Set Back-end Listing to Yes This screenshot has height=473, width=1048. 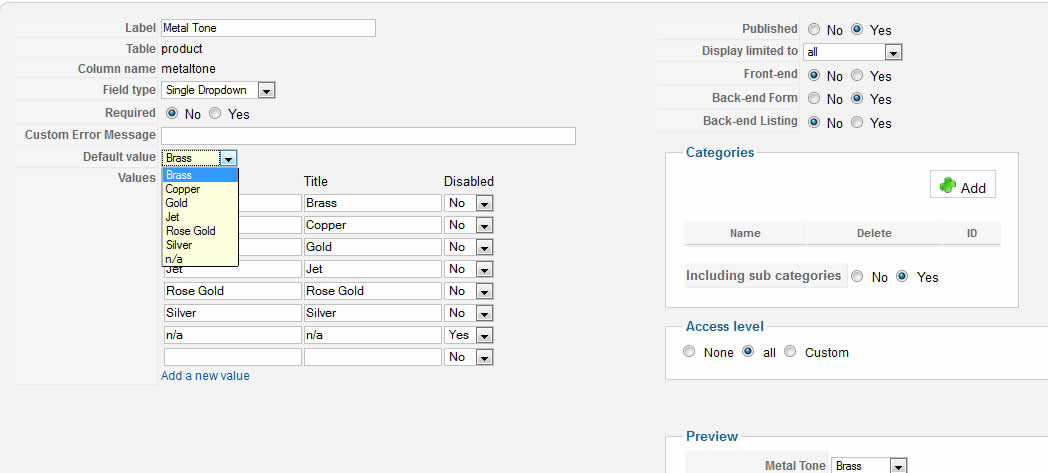tap(859, 123)
